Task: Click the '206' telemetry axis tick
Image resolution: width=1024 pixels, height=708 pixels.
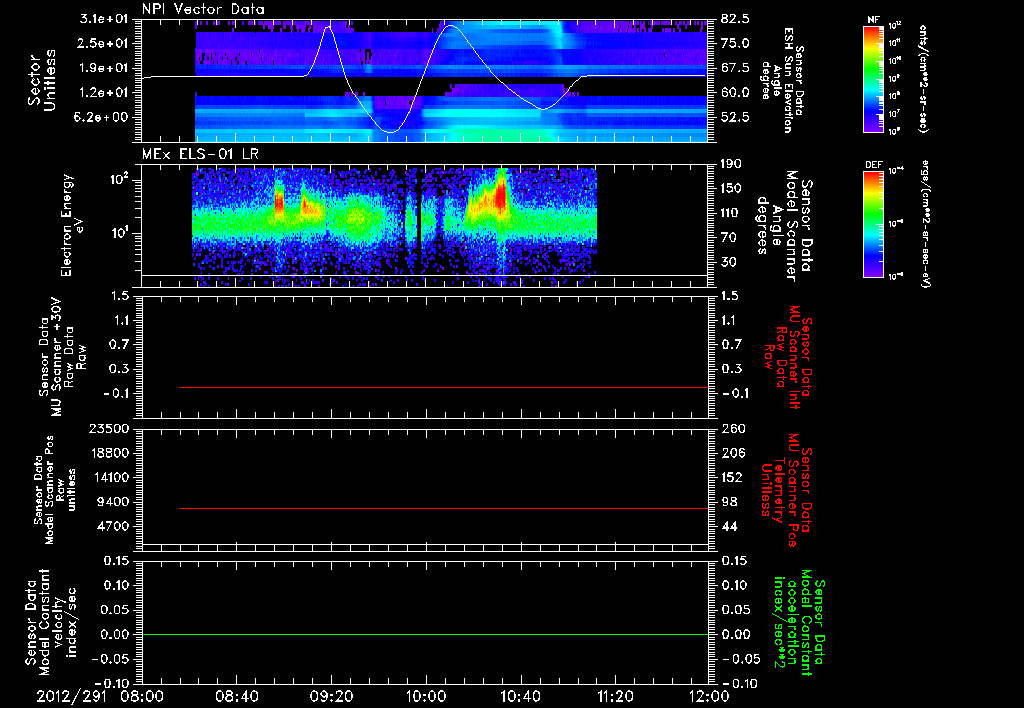Action: (x=732, y=453)
